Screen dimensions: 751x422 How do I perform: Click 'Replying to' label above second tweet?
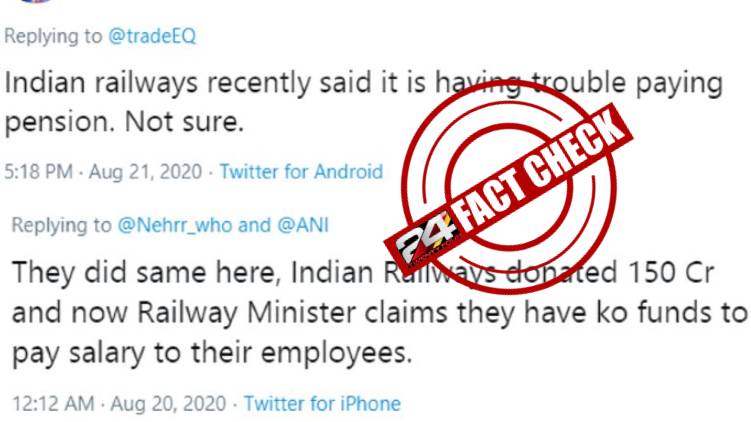(x=61, y=225)
